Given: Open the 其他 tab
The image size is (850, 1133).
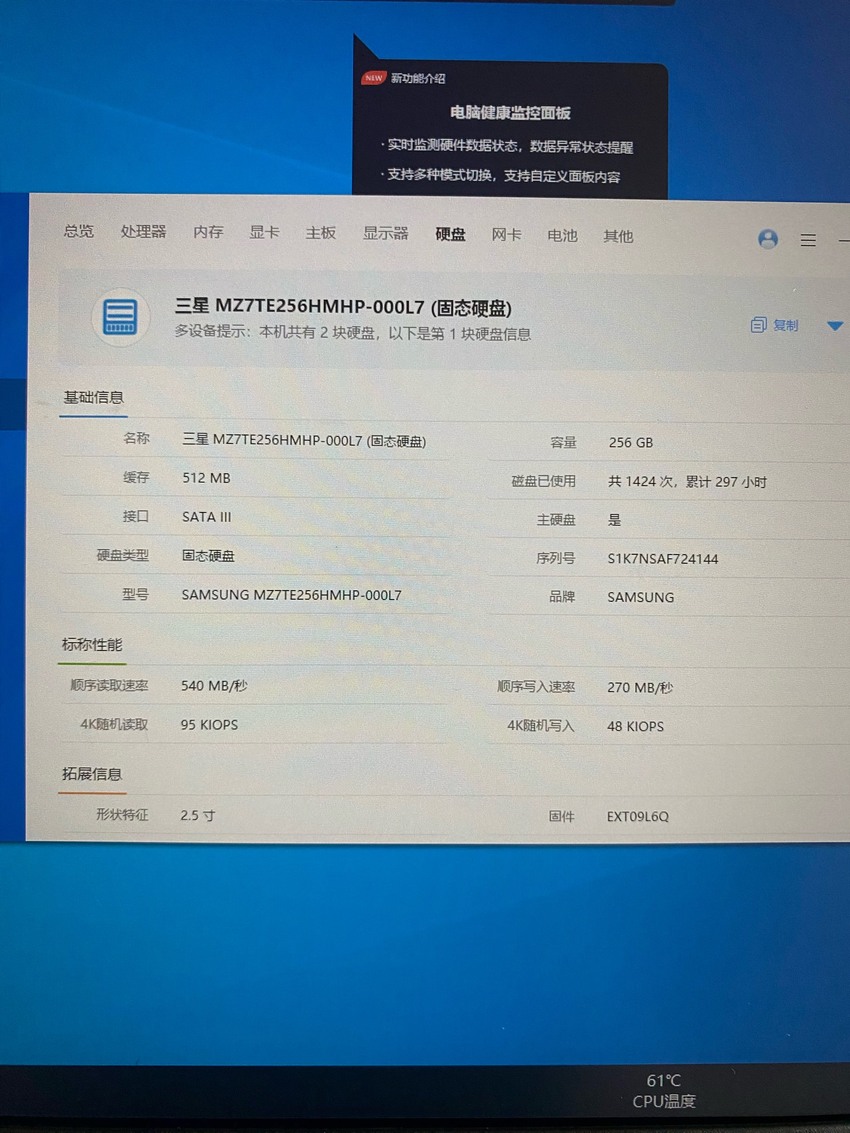Looking at the screenshot, I should pos(618,236).
